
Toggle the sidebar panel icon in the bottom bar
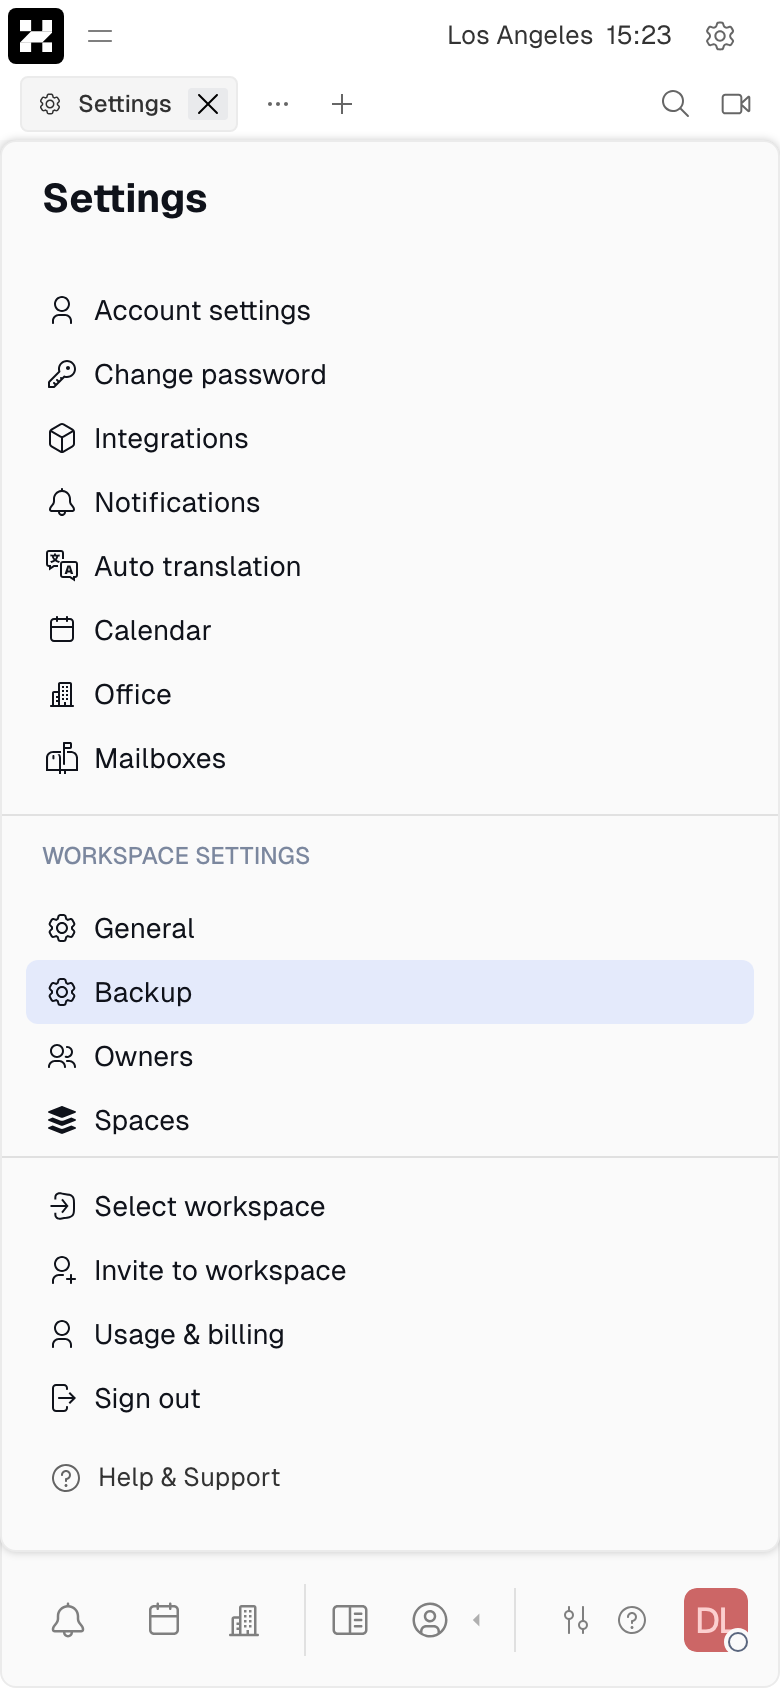[350, 1620]
